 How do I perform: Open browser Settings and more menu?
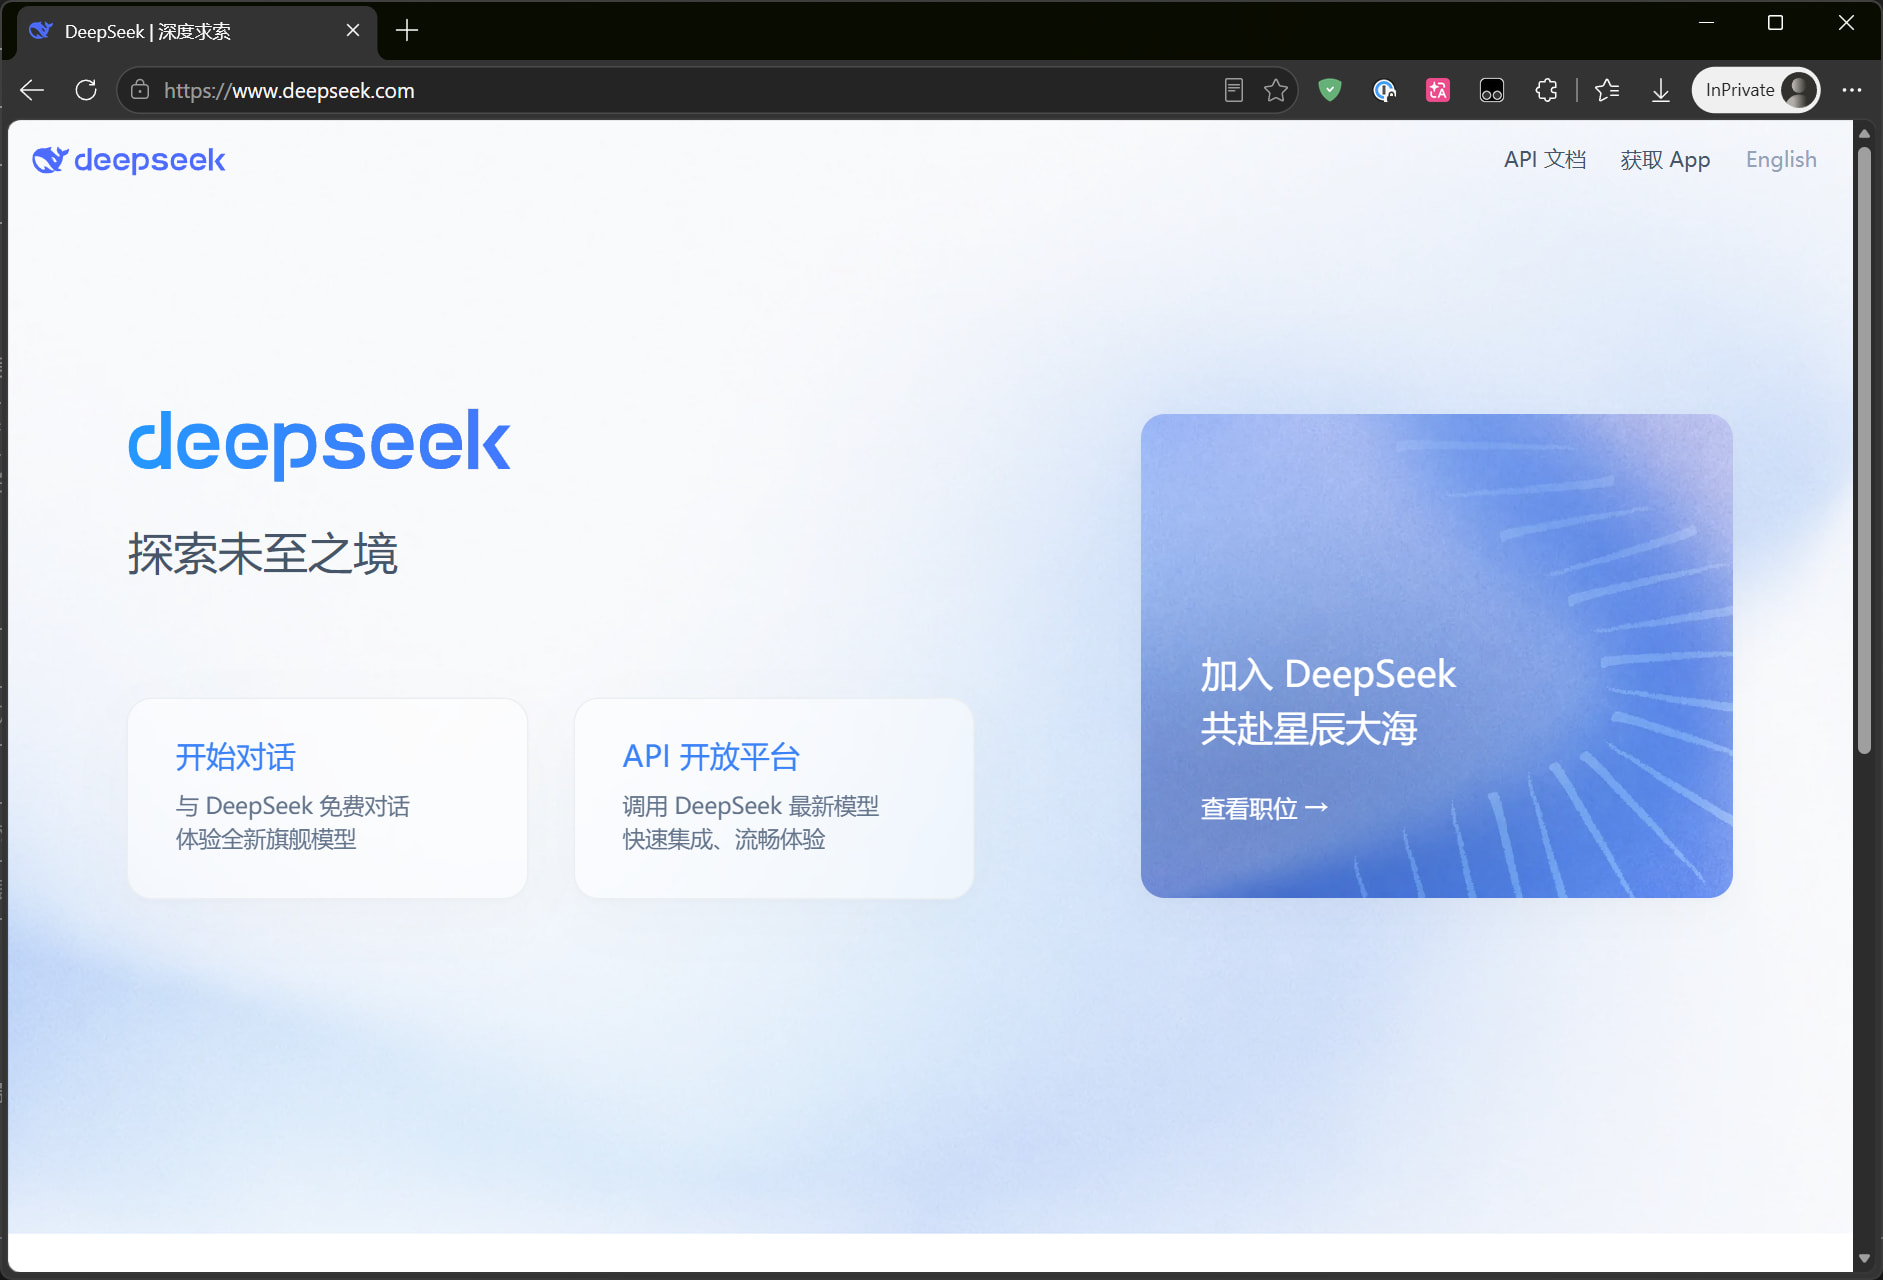point(1852,90)
